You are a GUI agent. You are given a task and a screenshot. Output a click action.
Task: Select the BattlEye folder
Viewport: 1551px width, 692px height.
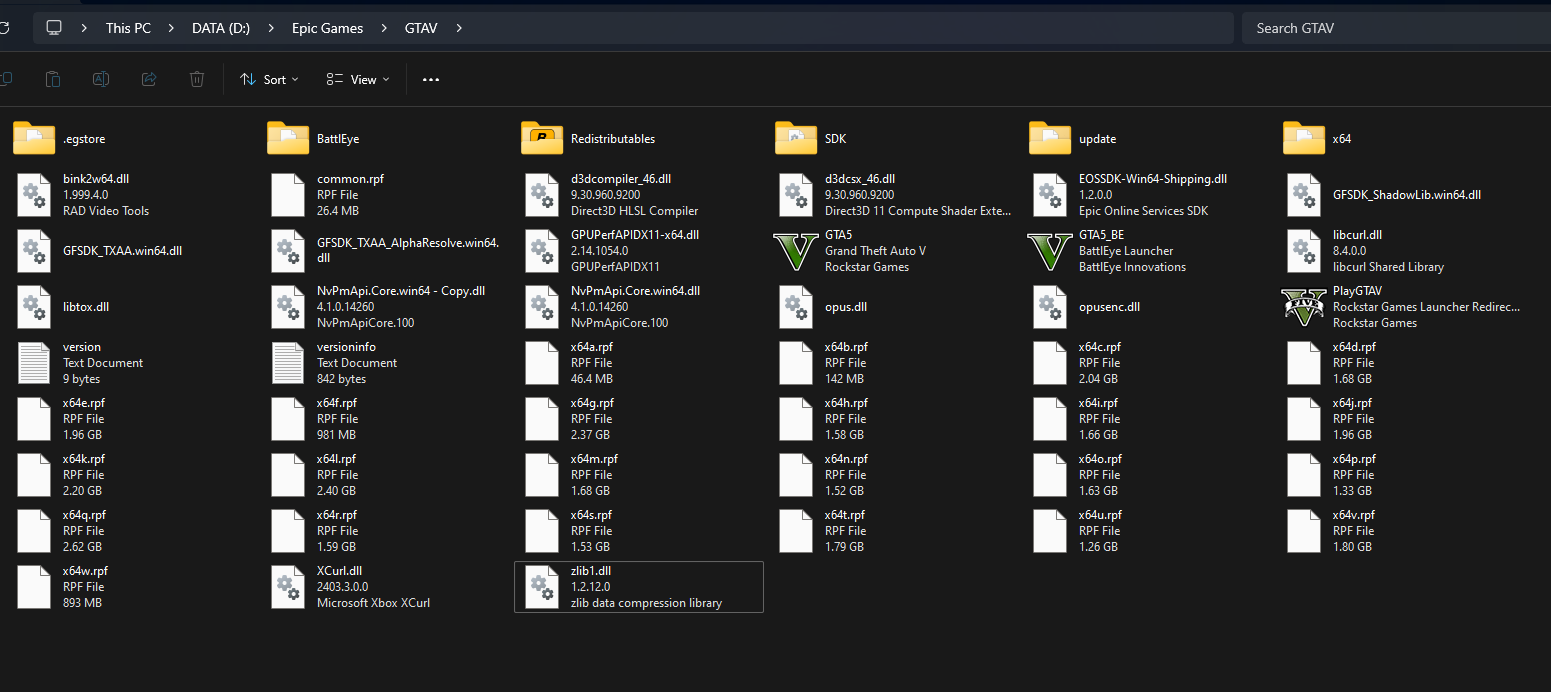pyautogui.click(x=288, y=139)
